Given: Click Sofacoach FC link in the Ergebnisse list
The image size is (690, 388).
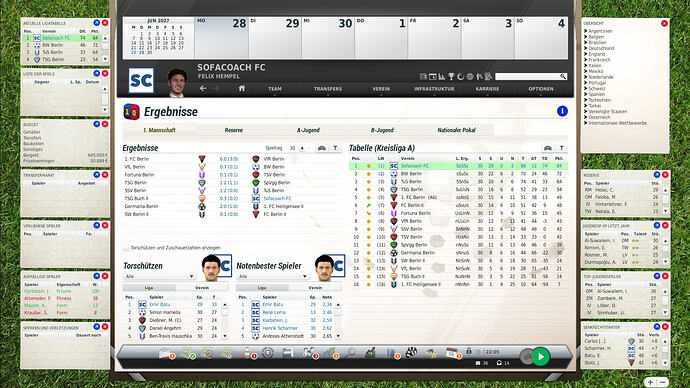Looking at the screenshot, I should click(x=277, y=198).
